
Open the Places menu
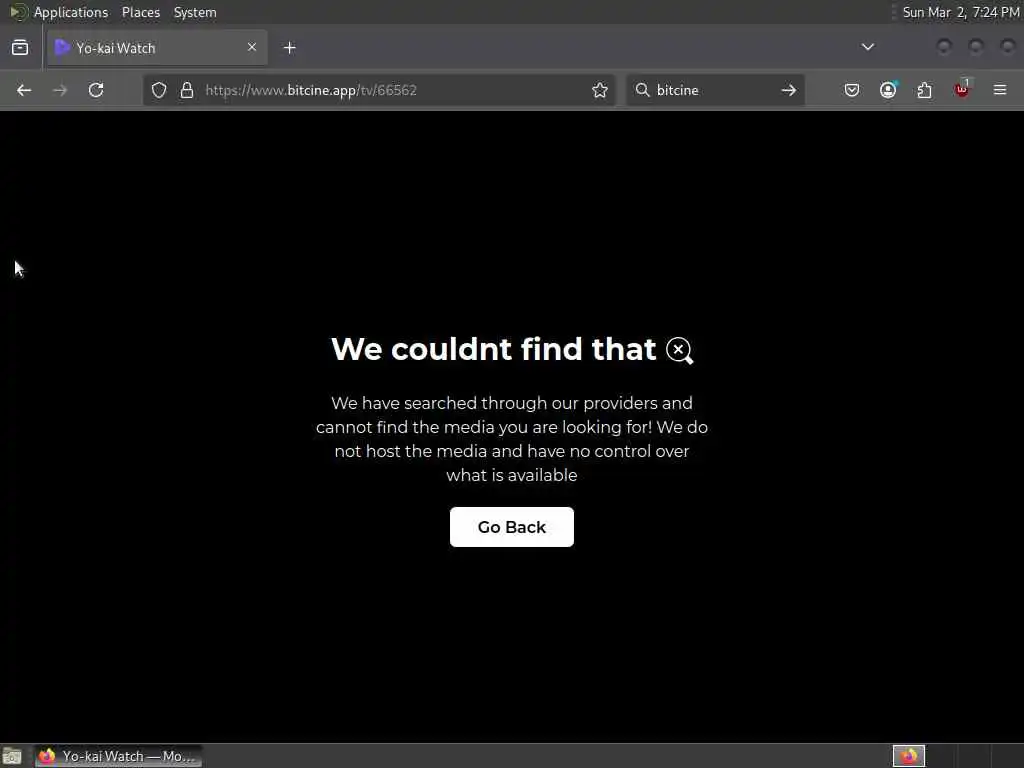140,12
